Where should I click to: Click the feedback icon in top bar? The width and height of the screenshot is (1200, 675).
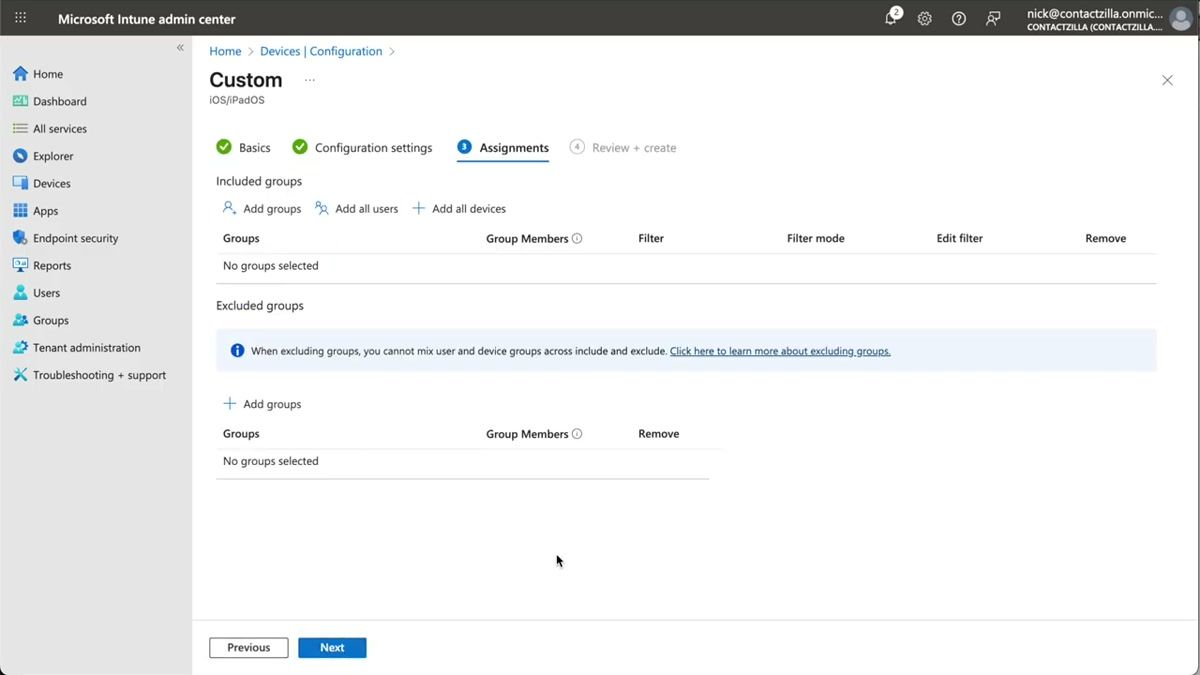(x=992, y=18)
